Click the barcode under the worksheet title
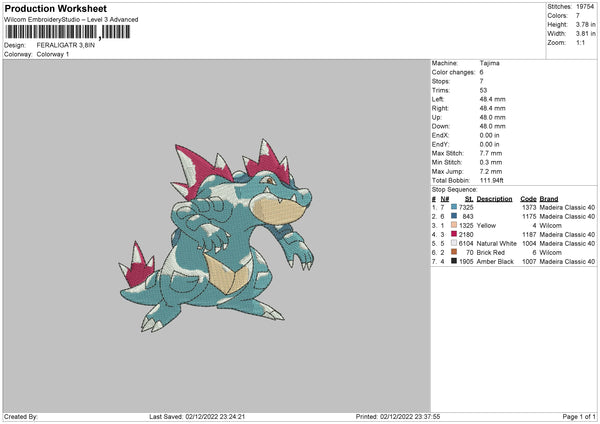This screenshot has width=600, height=424. [x=68, y=32]
